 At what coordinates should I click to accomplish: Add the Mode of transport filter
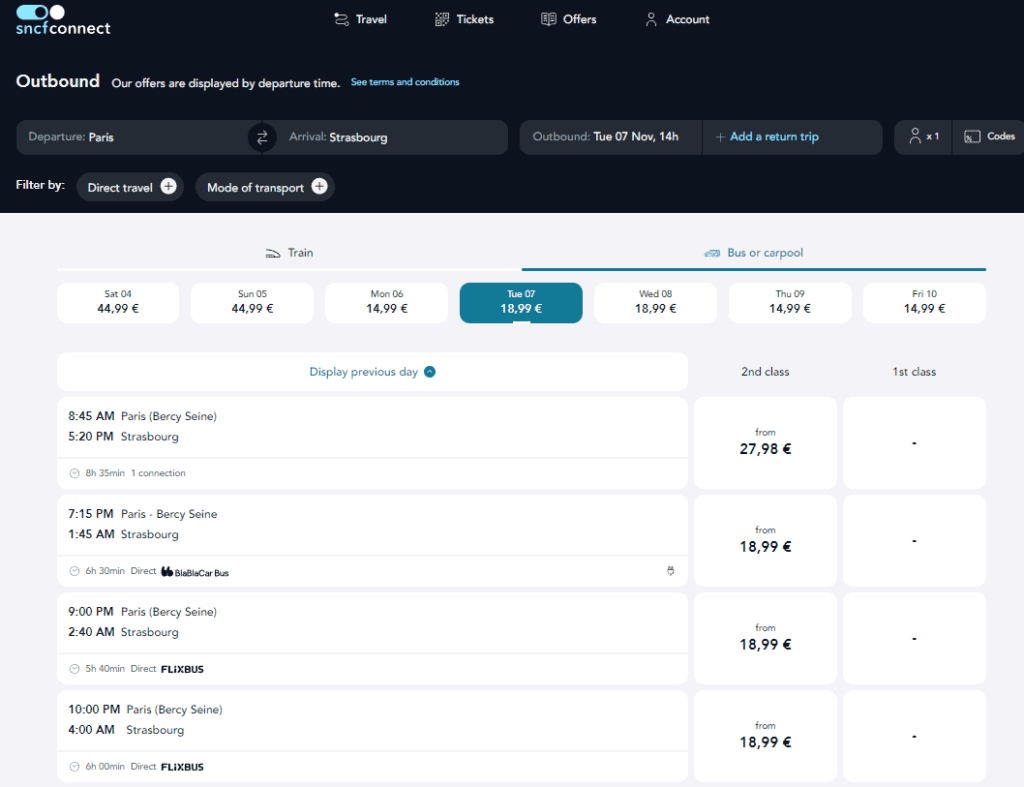coord(319,187)
